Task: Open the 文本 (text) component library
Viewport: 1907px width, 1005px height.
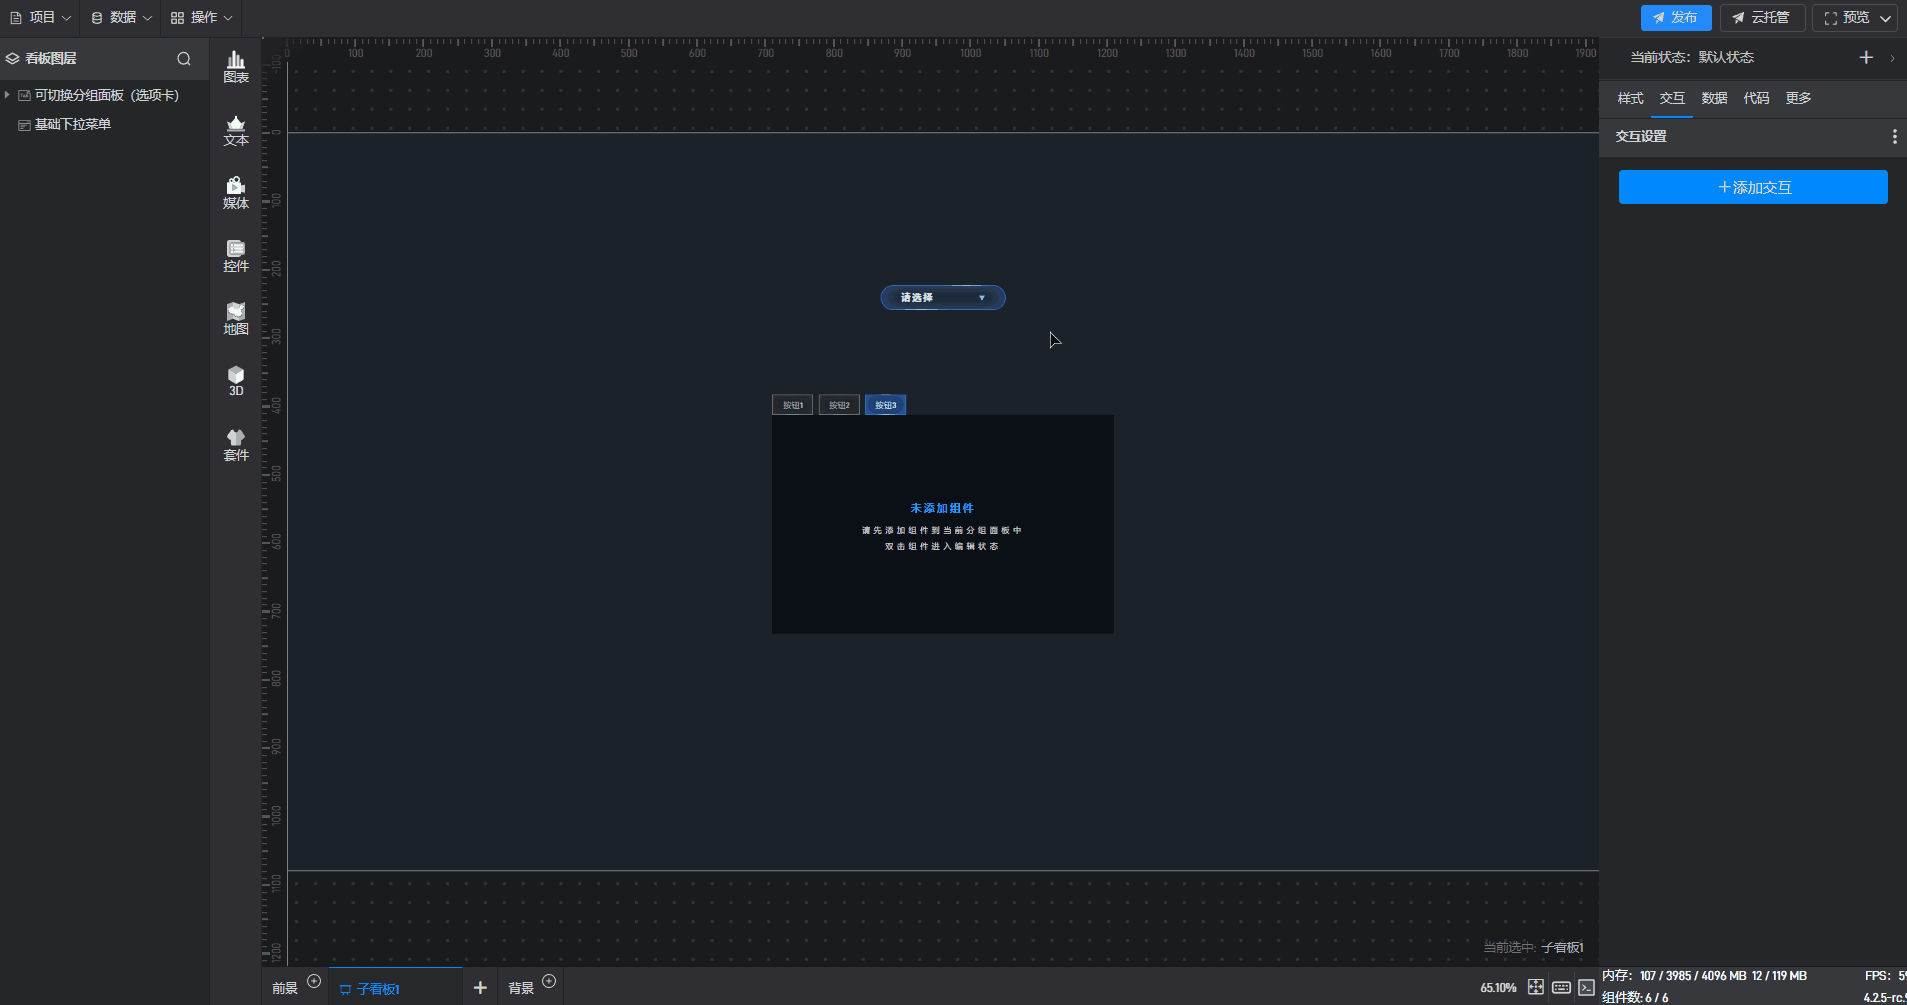Action: (x=236, y=130)
